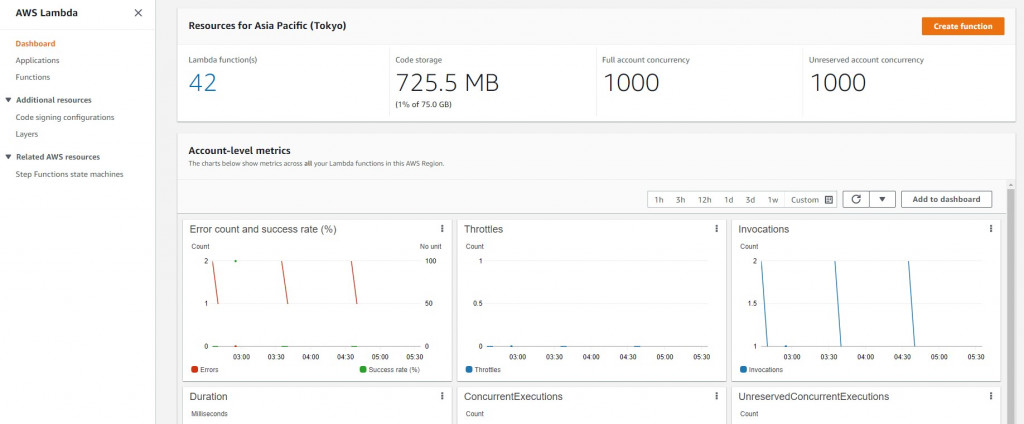The image size is (1024, 424).
Task: Collapse the Related AWS resources section
Action: point(9,157)
